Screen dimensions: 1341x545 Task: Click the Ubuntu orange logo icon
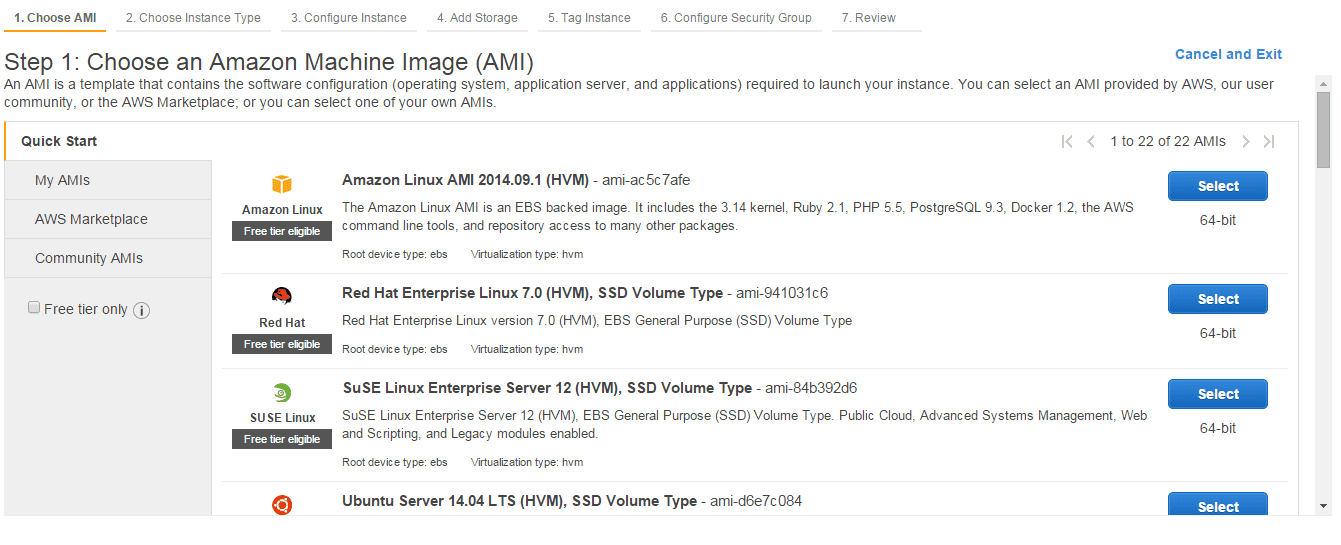(282, 505)
